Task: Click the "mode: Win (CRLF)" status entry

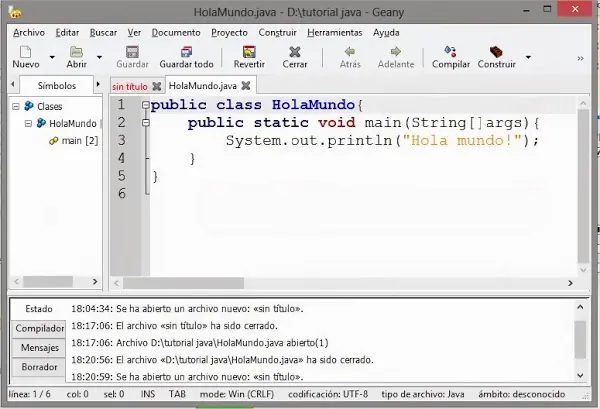Action: point(236,394)
